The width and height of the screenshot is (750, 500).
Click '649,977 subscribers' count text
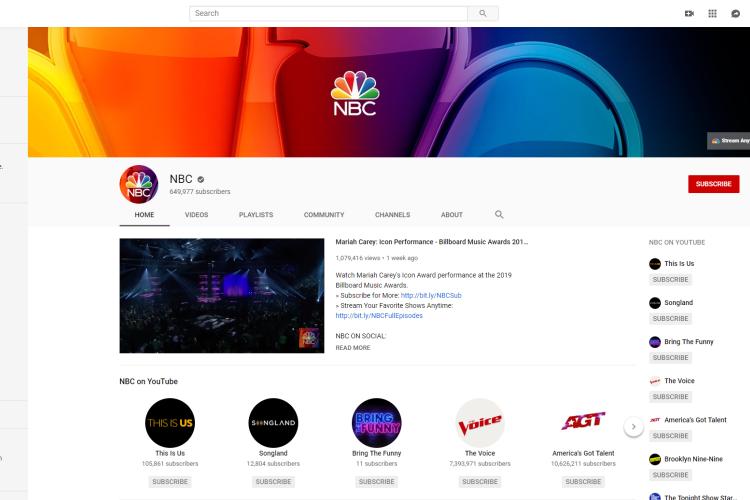click(200, 192)
